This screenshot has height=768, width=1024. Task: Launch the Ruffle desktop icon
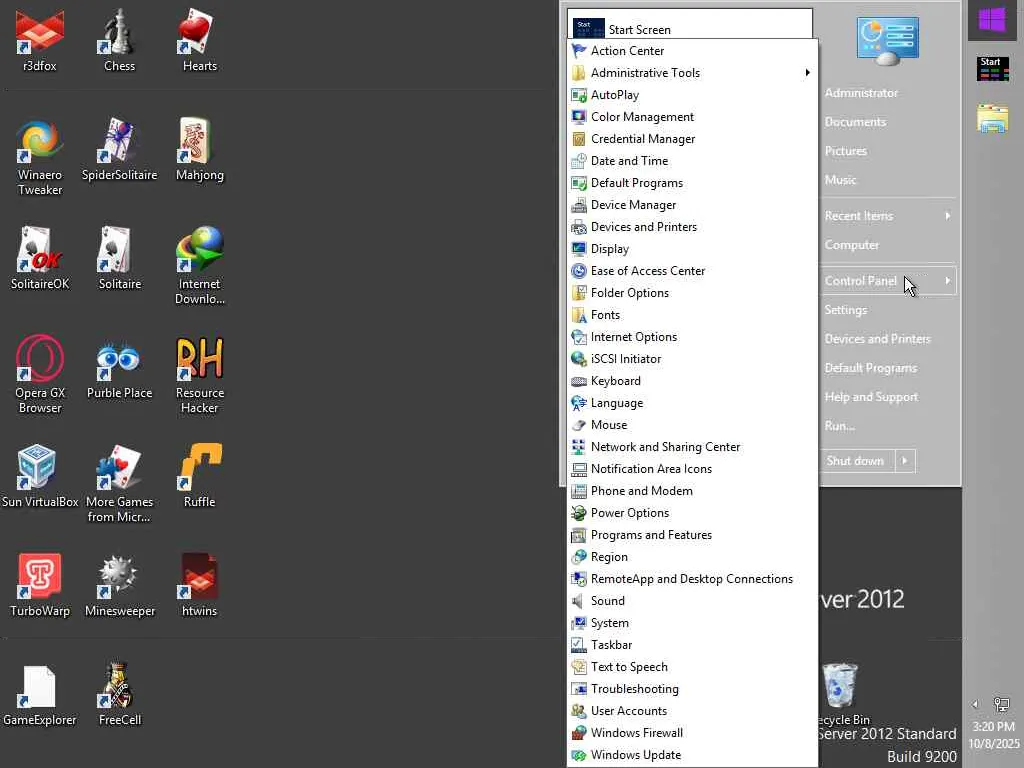[x=200, y=477]
